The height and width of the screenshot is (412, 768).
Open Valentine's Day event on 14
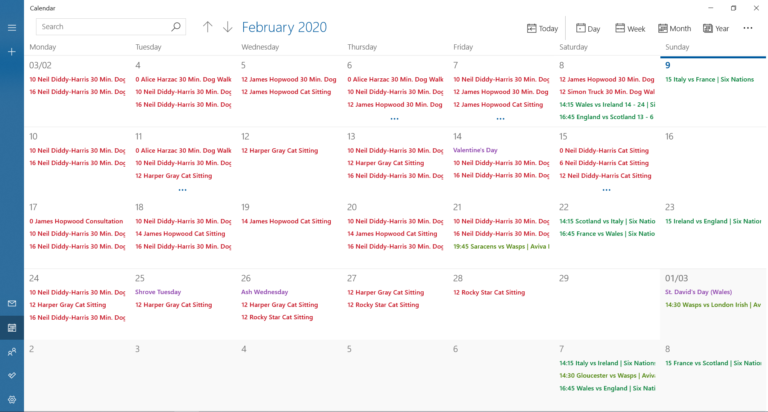click(x=475, y=150)
